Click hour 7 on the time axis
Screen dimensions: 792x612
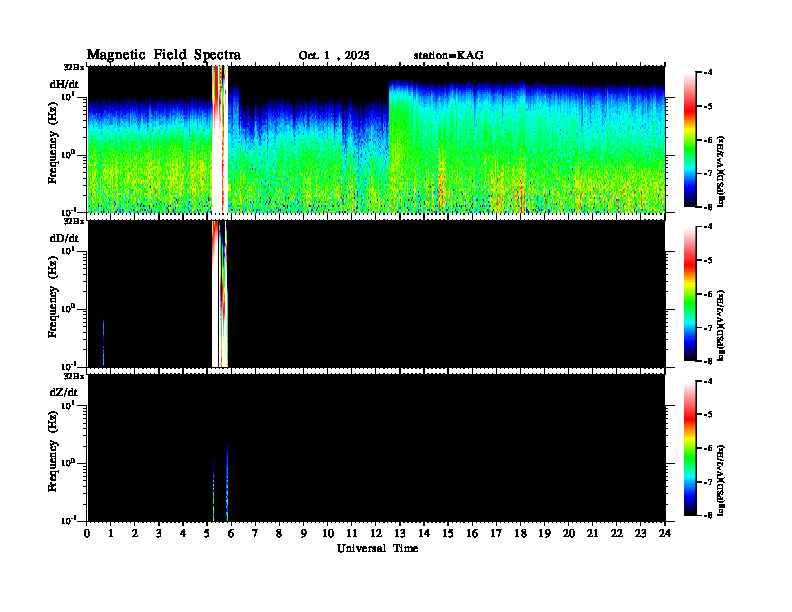tap(255, 534)
